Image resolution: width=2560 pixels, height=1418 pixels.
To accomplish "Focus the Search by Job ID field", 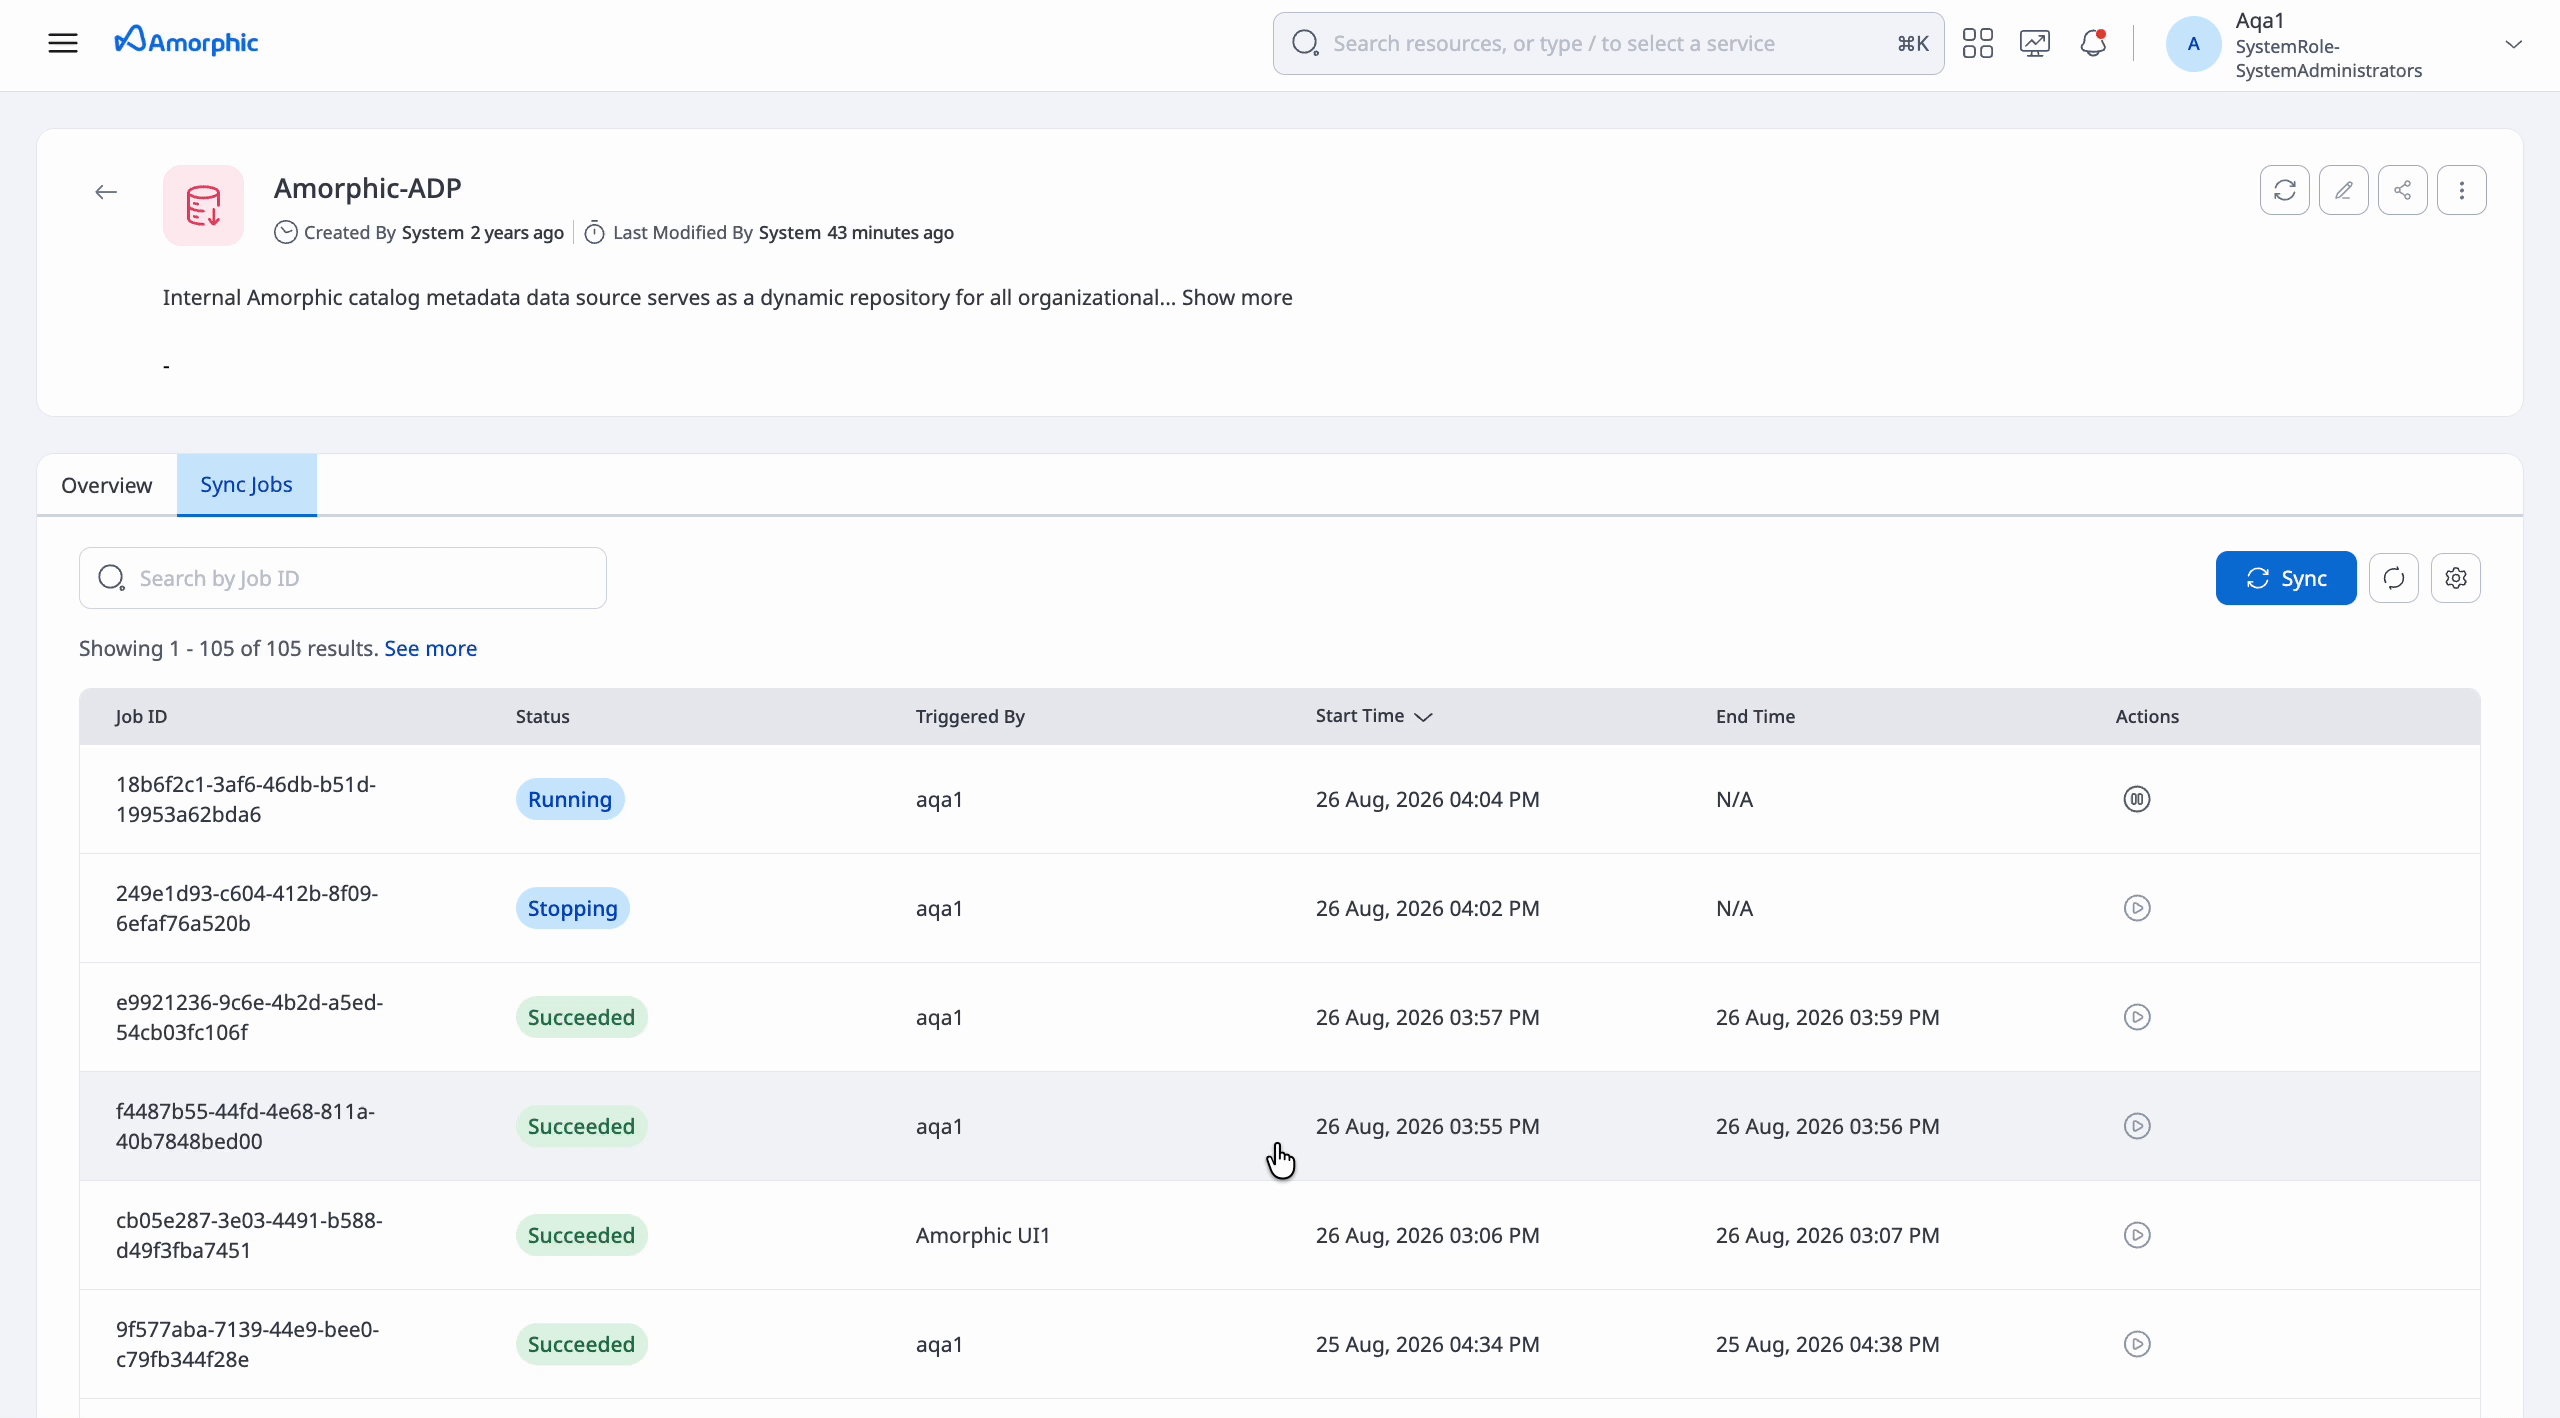I will (x=343, y=578).
